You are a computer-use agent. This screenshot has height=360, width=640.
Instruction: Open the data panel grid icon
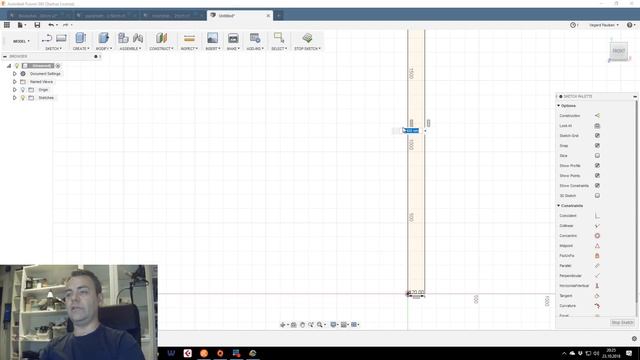pos(7,25)
